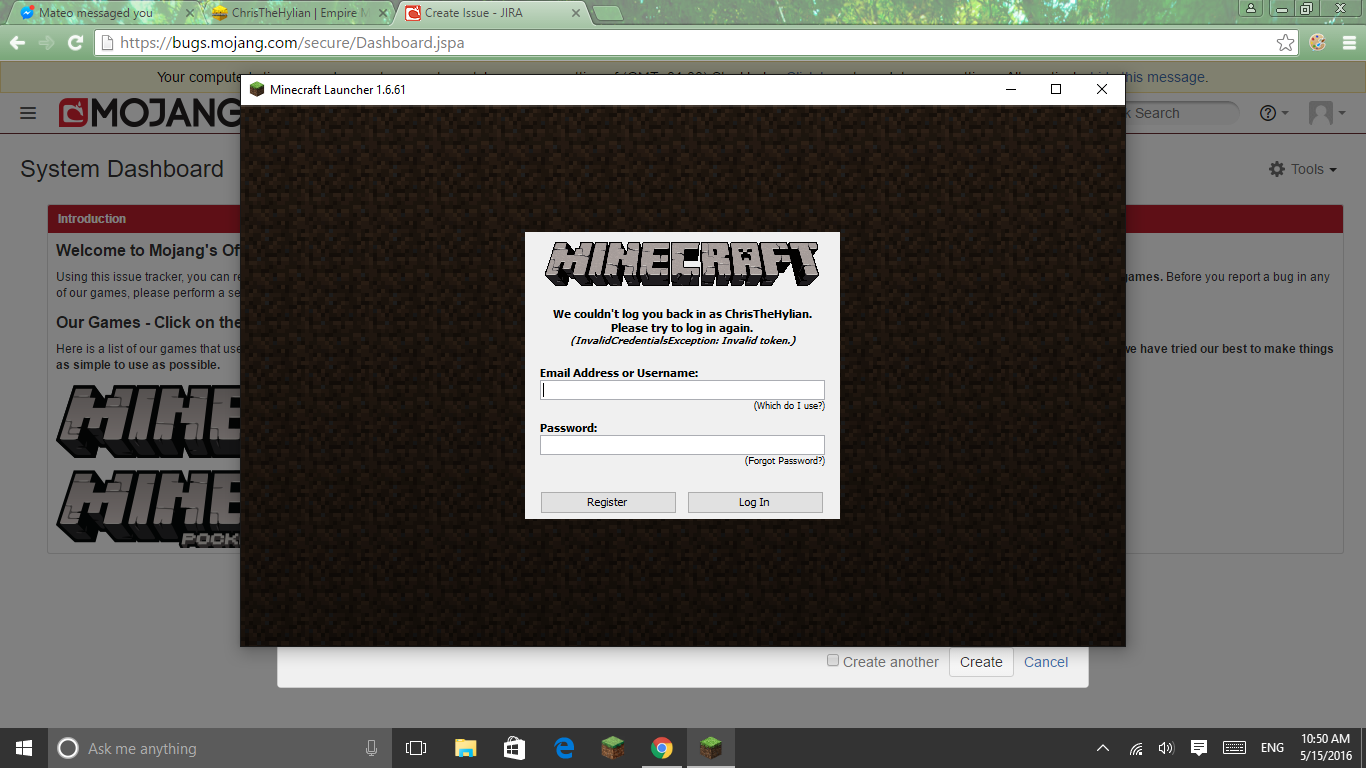Click the JIRA Search box
Viewport: 1366px width, 768px height.
tap(1180, 113)
